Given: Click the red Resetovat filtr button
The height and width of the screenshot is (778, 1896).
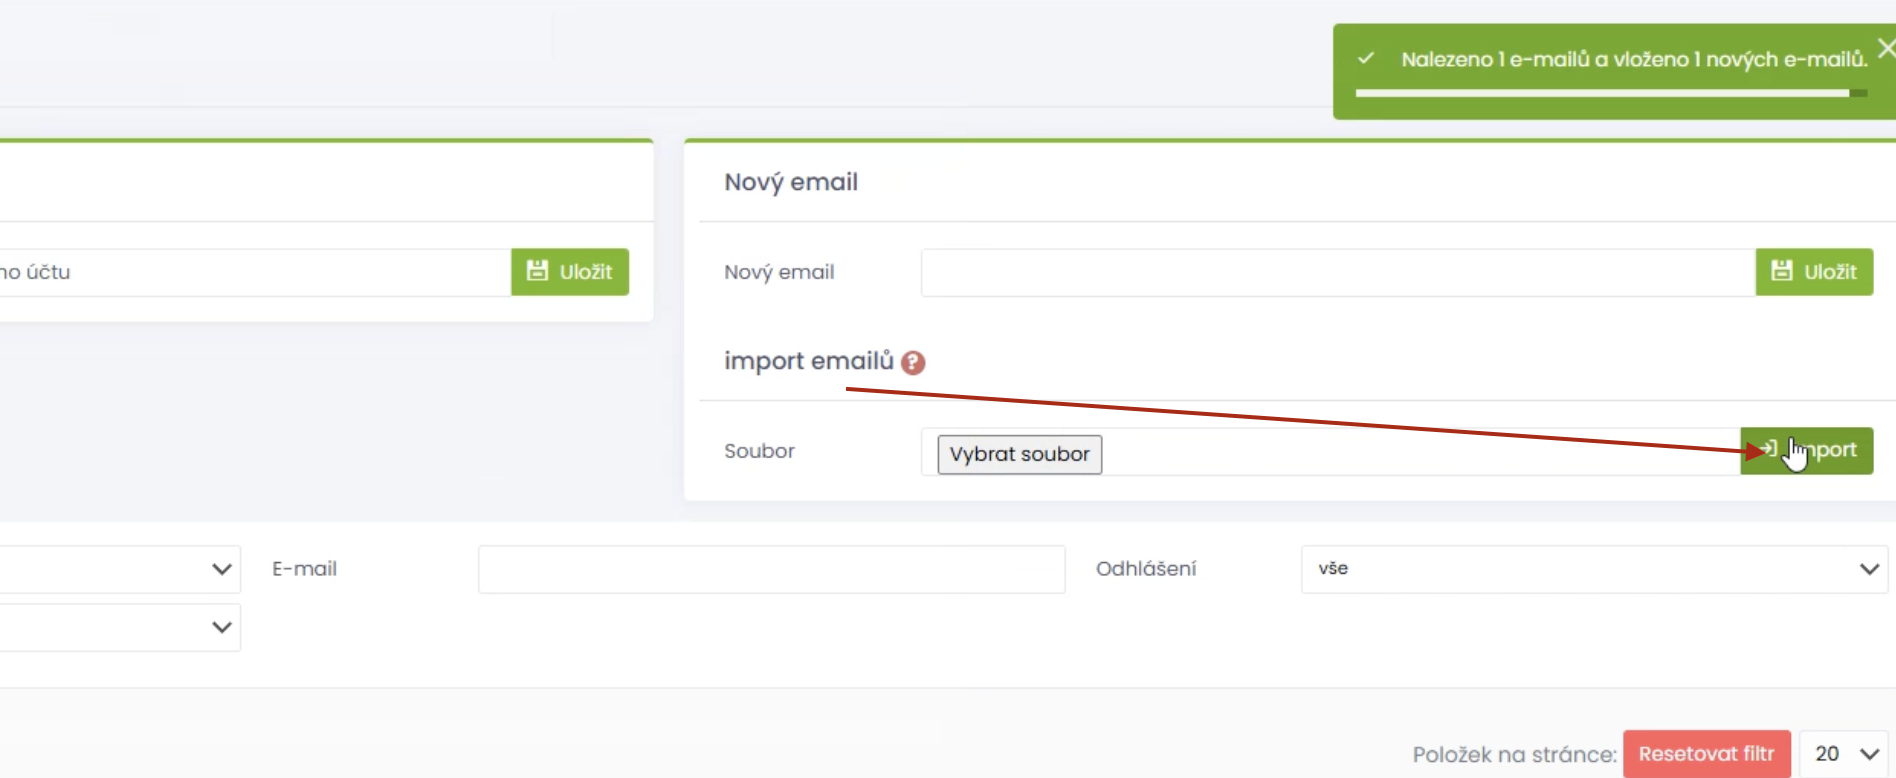Looking at the screenshot, I should (x=1706, y=754).
